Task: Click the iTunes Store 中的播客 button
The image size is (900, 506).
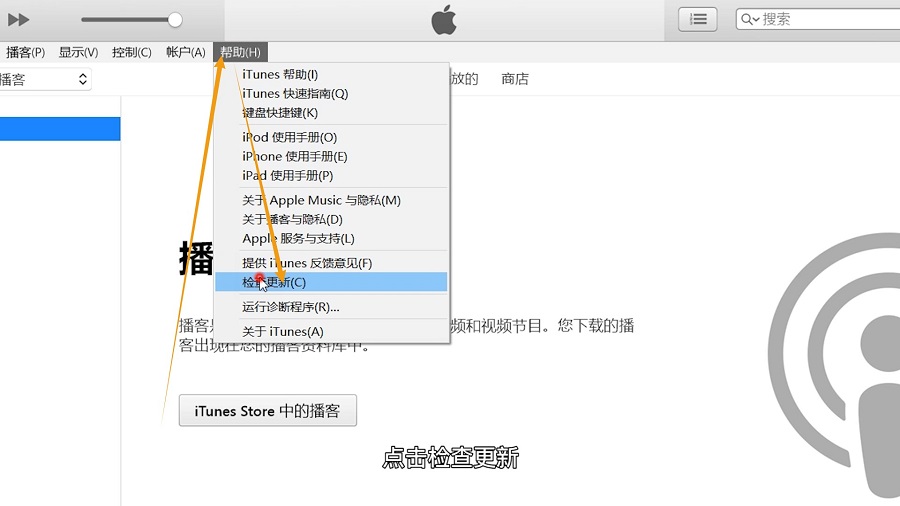Action: (x=267, y=411)
